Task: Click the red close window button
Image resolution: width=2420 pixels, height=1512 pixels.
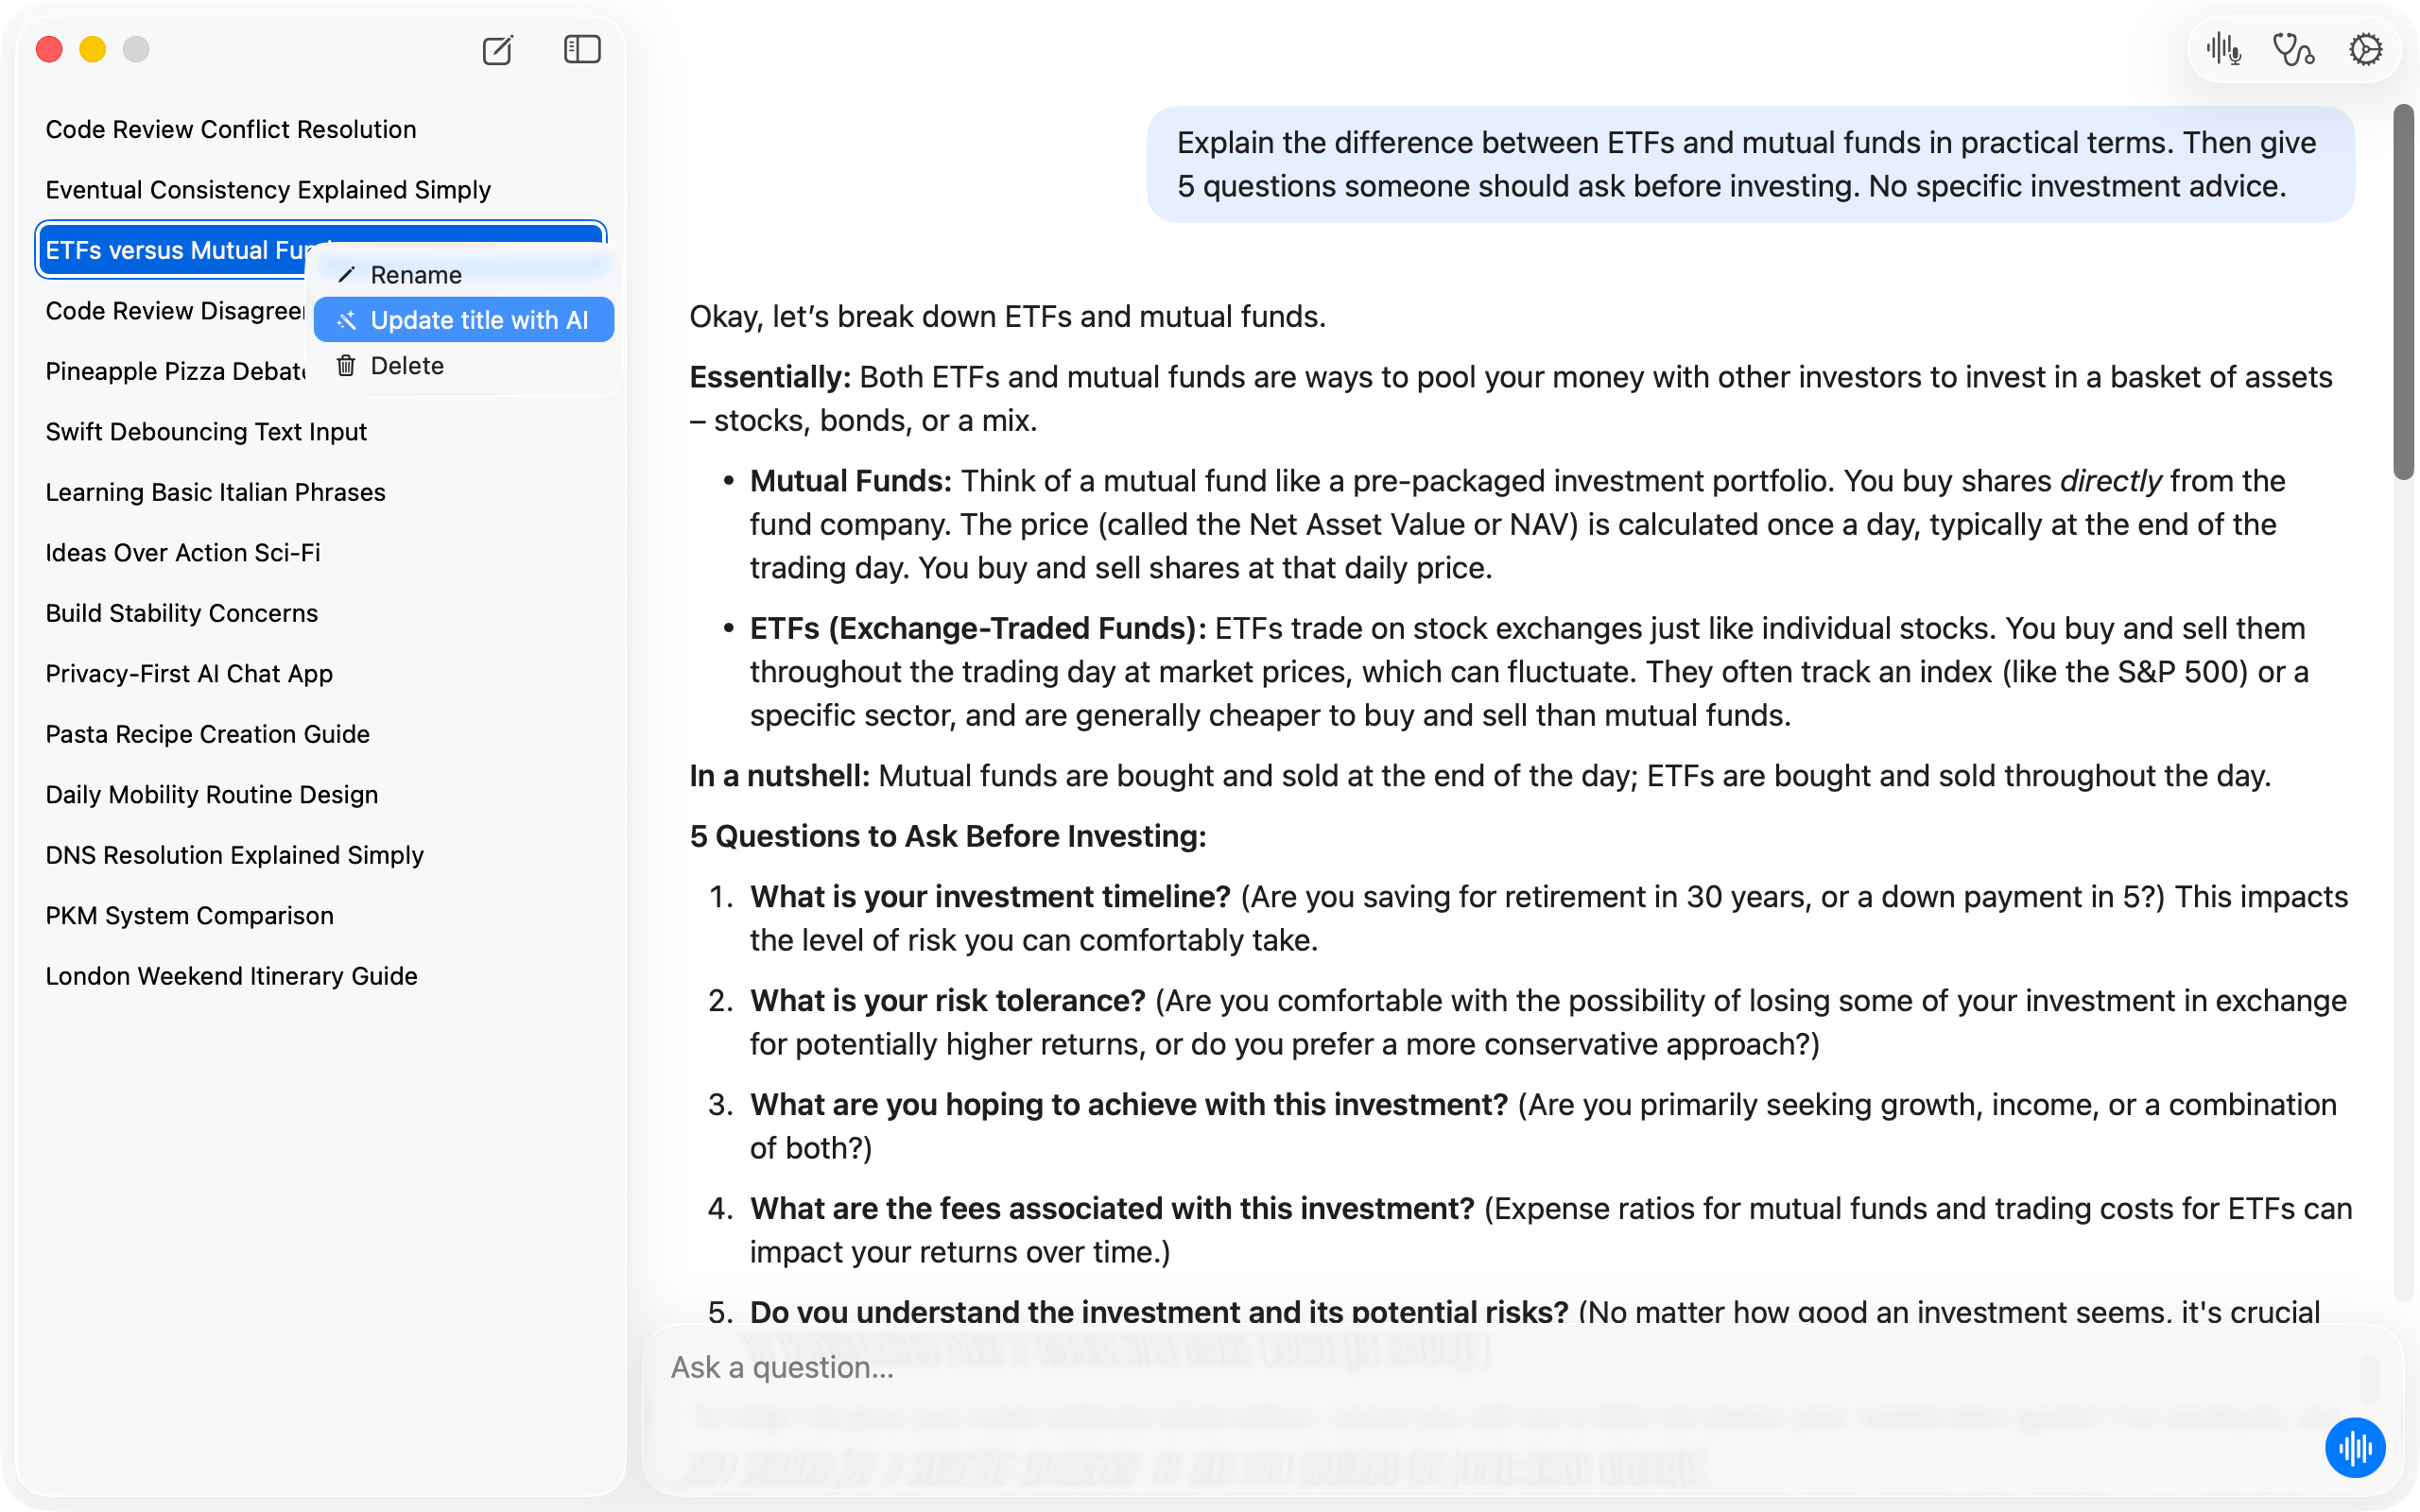Action: tap(49, 49)
